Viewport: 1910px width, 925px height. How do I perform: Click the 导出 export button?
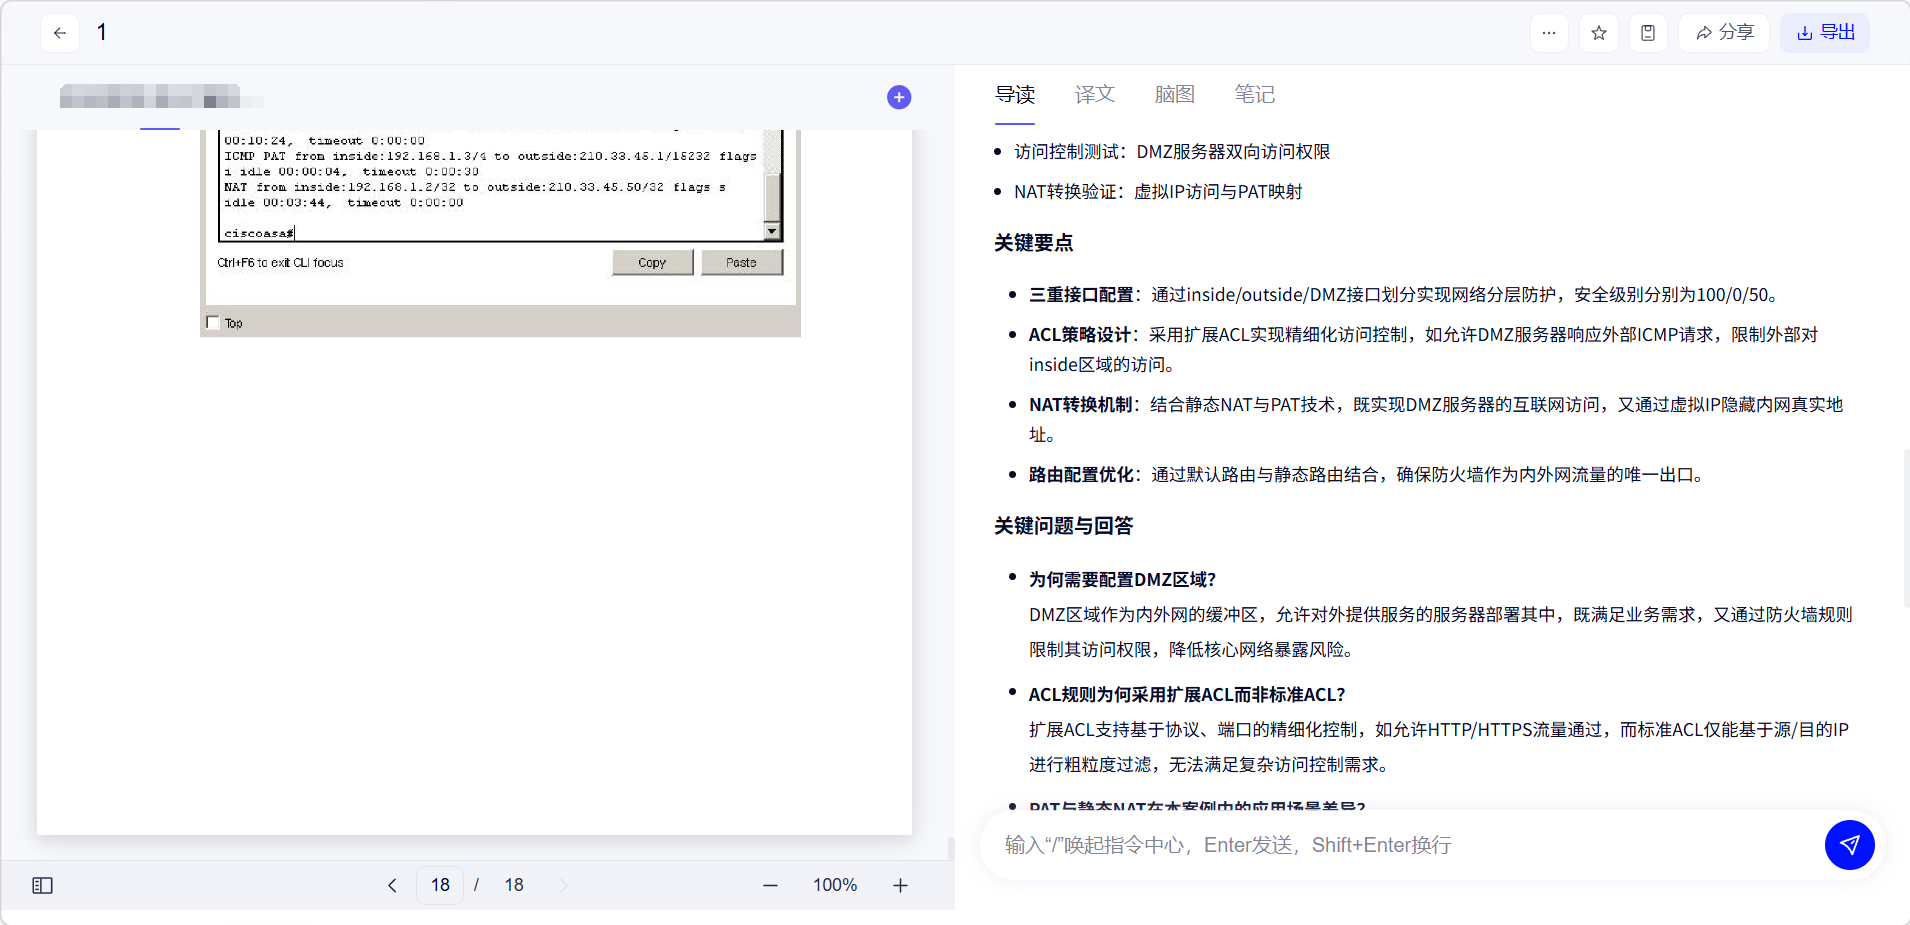tap(1824, 33)
